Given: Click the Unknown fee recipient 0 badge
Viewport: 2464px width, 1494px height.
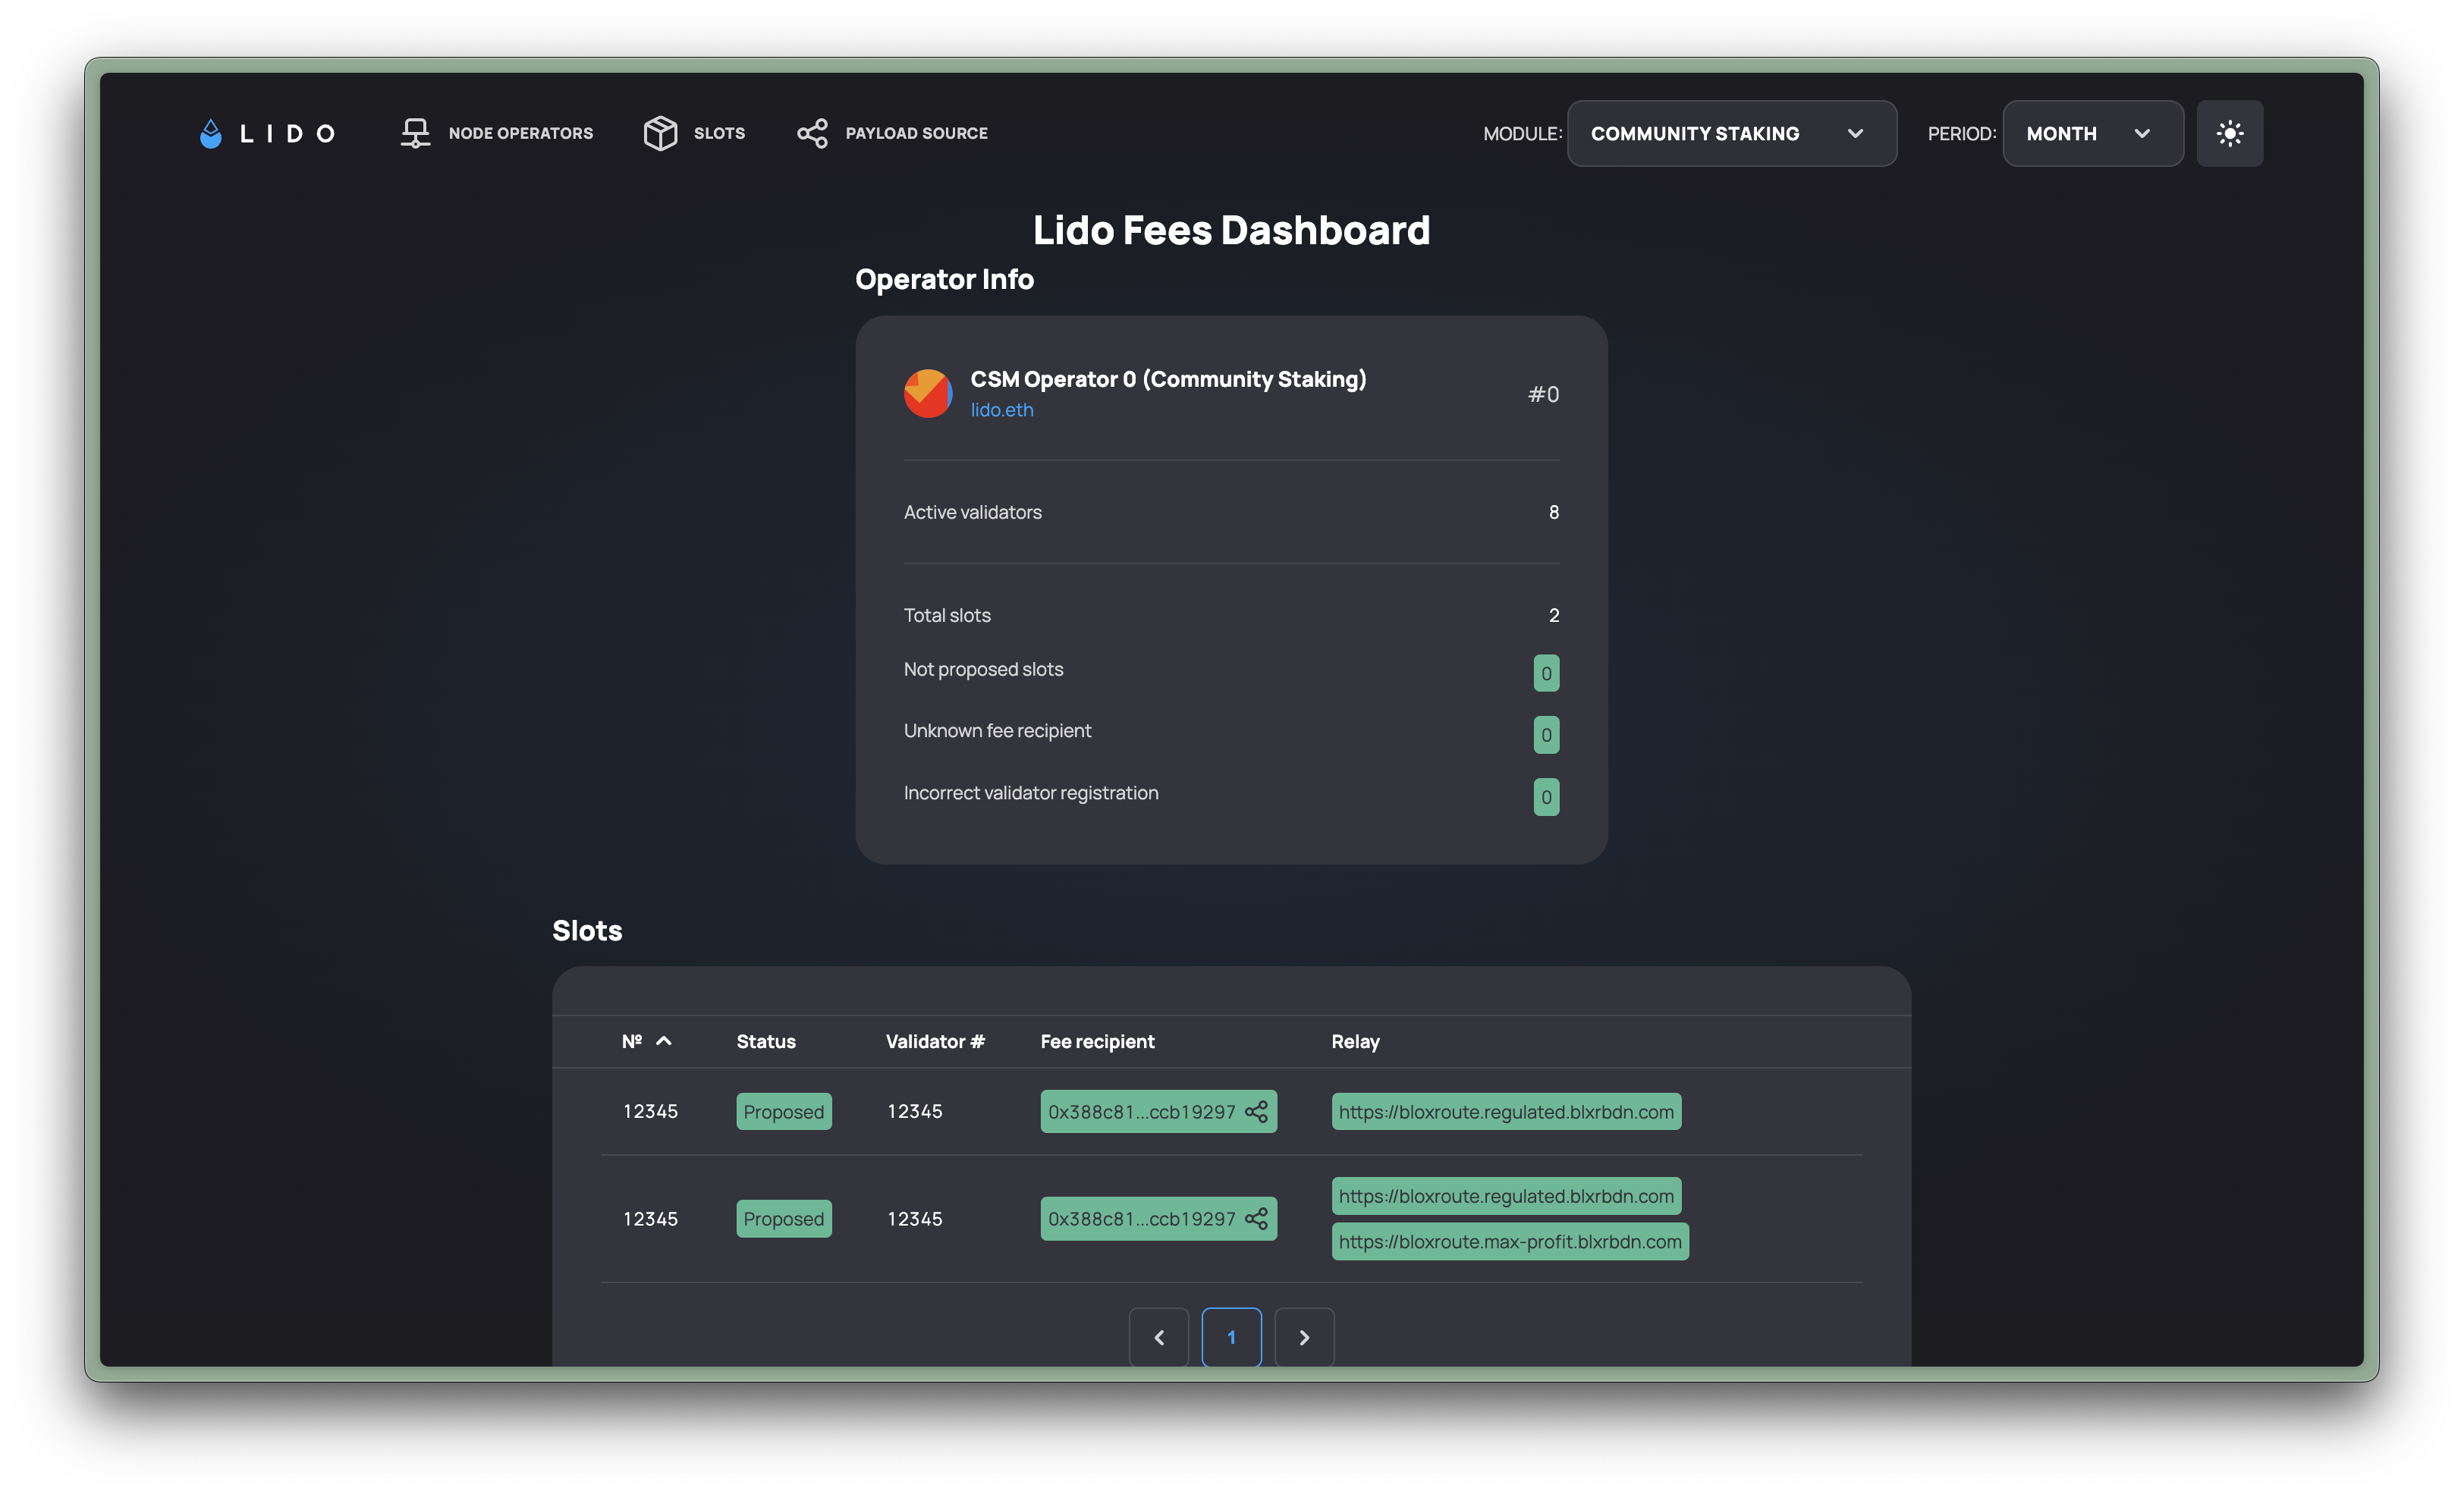Looking at the screenshot, I should pyautogui.click(x=1546, y=735).
